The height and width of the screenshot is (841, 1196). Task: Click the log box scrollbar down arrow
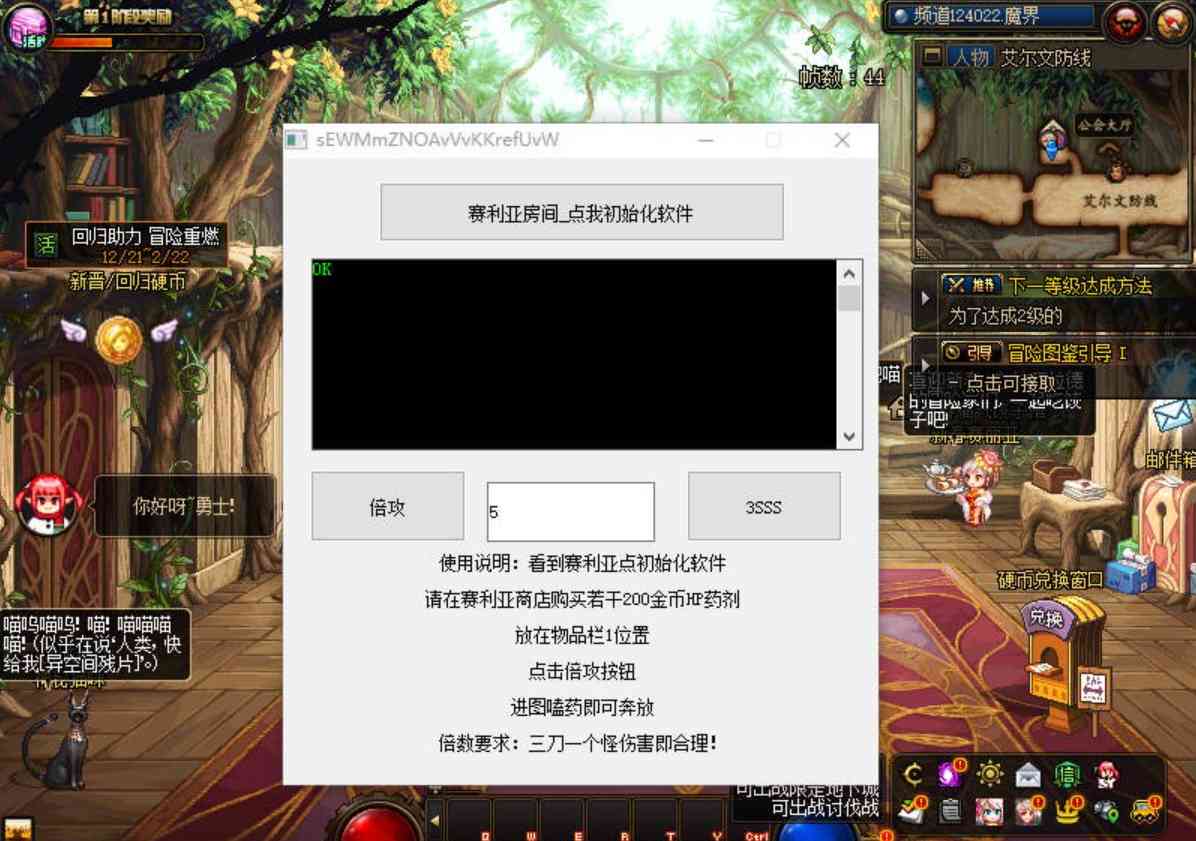tap(849, 436)
